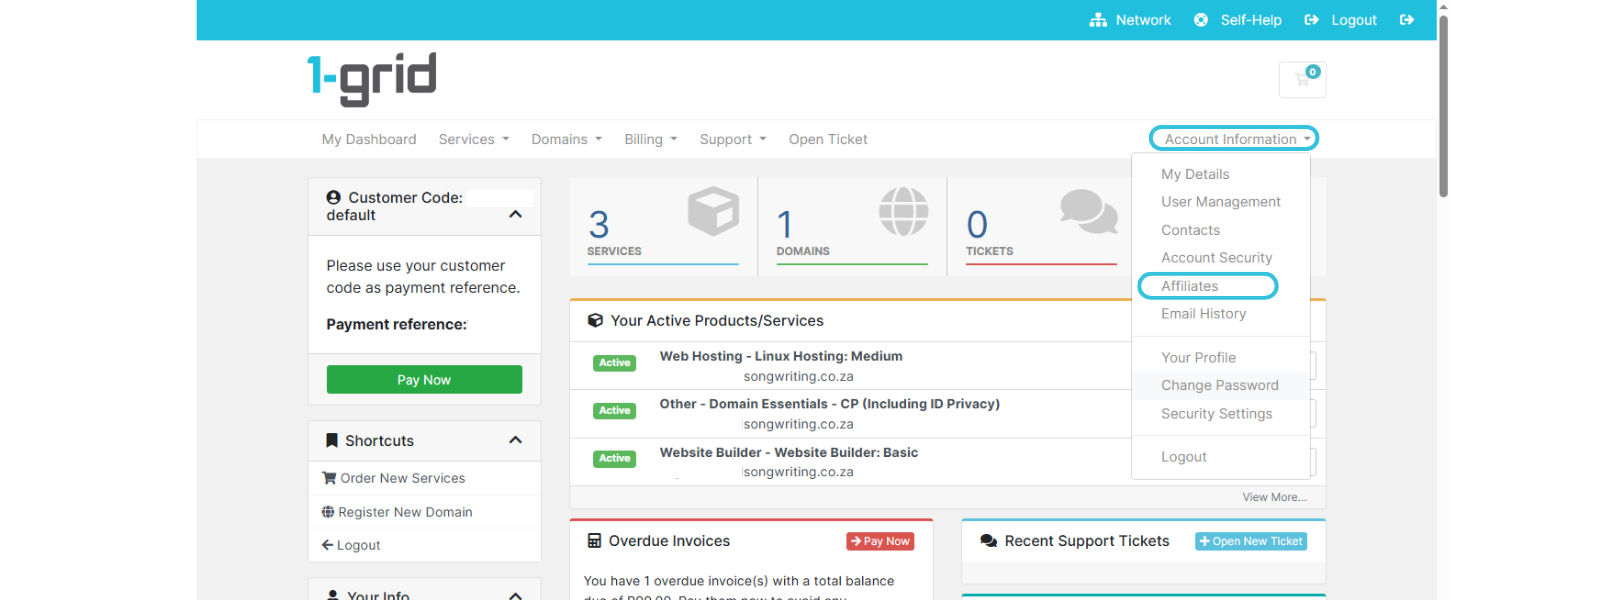The image size is (1600, 600).
Task: Open Email History menu entry
Action: 1203,314
